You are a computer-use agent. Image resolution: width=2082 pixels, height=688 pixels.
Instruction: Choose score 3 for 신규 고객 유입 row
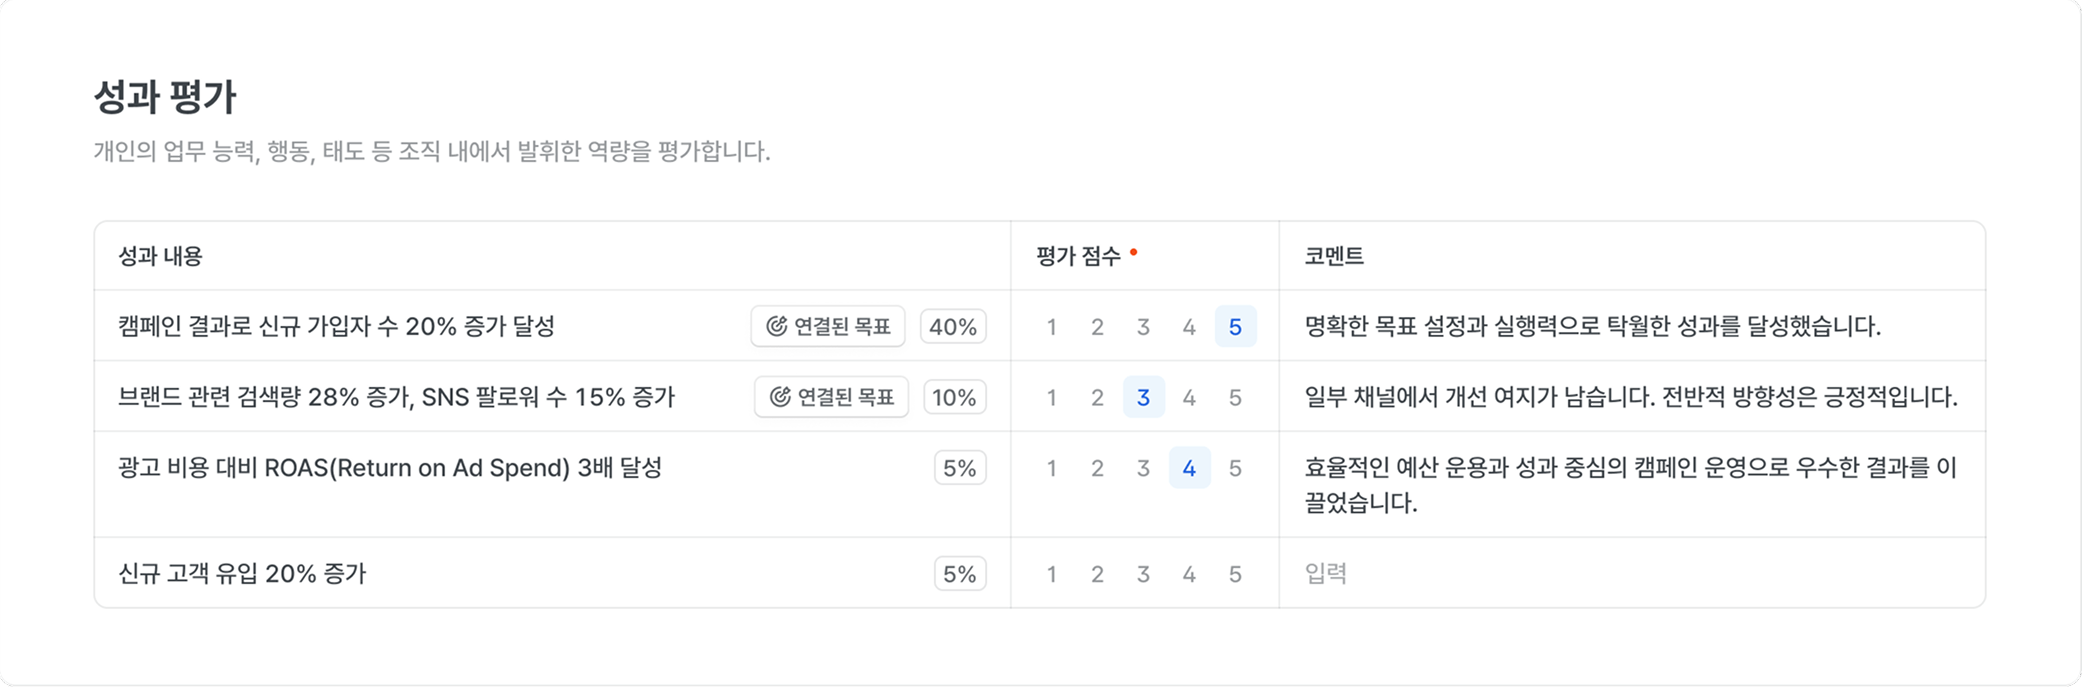(x=1143, y=574)
